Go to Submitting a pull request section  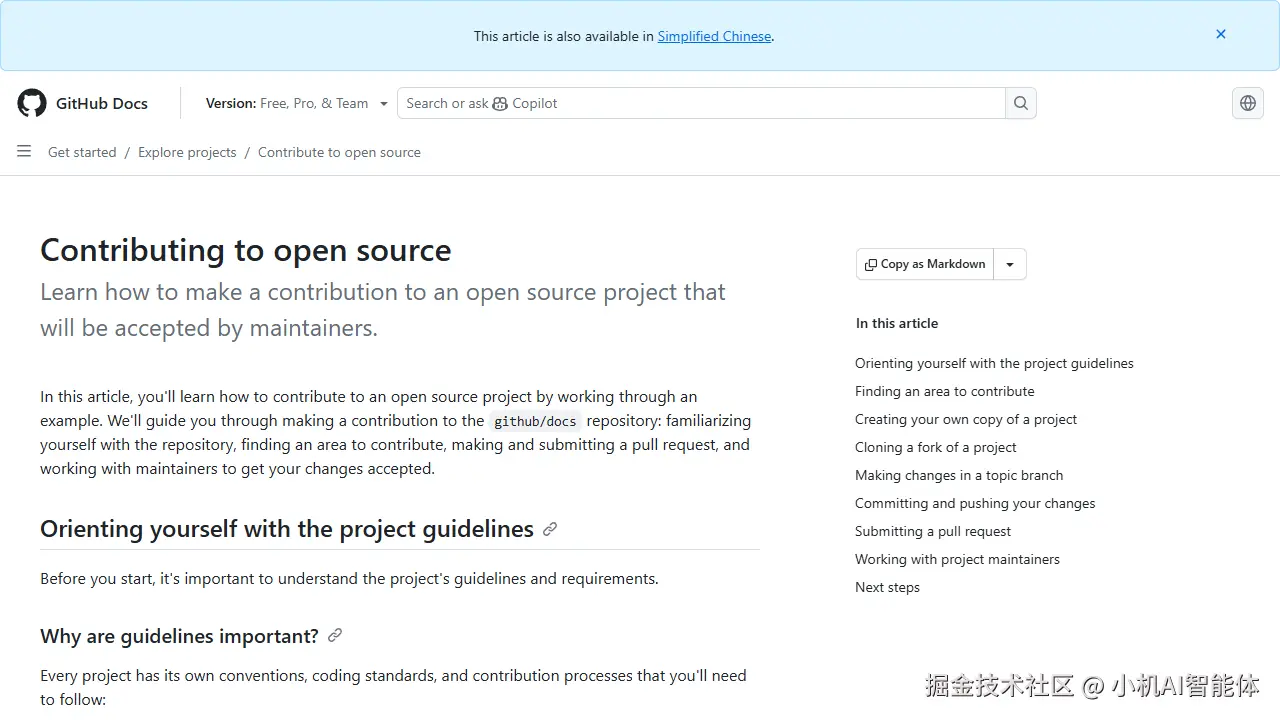[932, 531]
